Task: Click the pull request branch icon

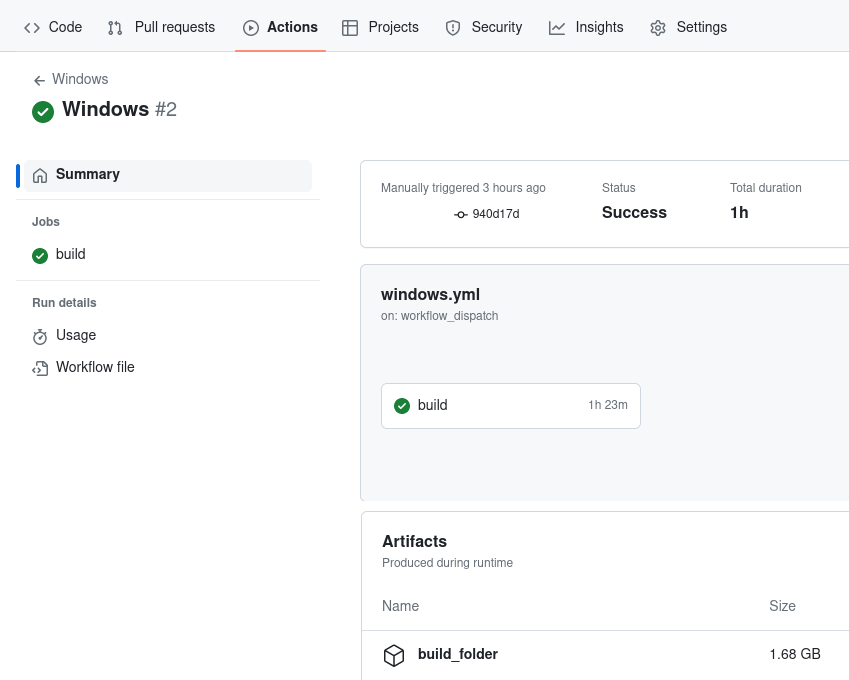Action: coord(115,28)
